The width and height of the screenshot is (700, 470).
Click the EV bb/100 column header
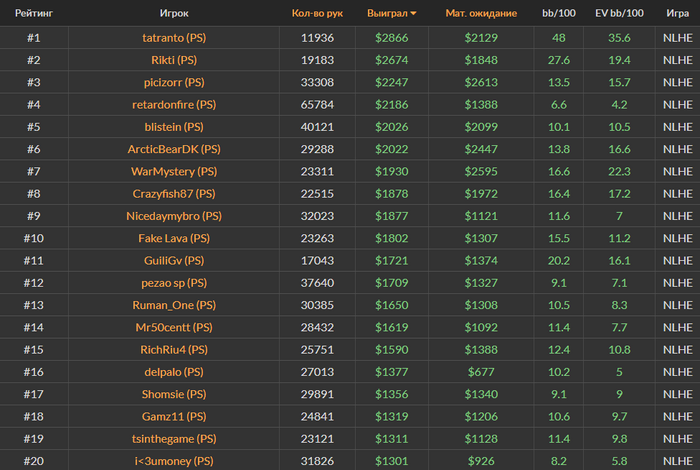[x=619, y=13]
